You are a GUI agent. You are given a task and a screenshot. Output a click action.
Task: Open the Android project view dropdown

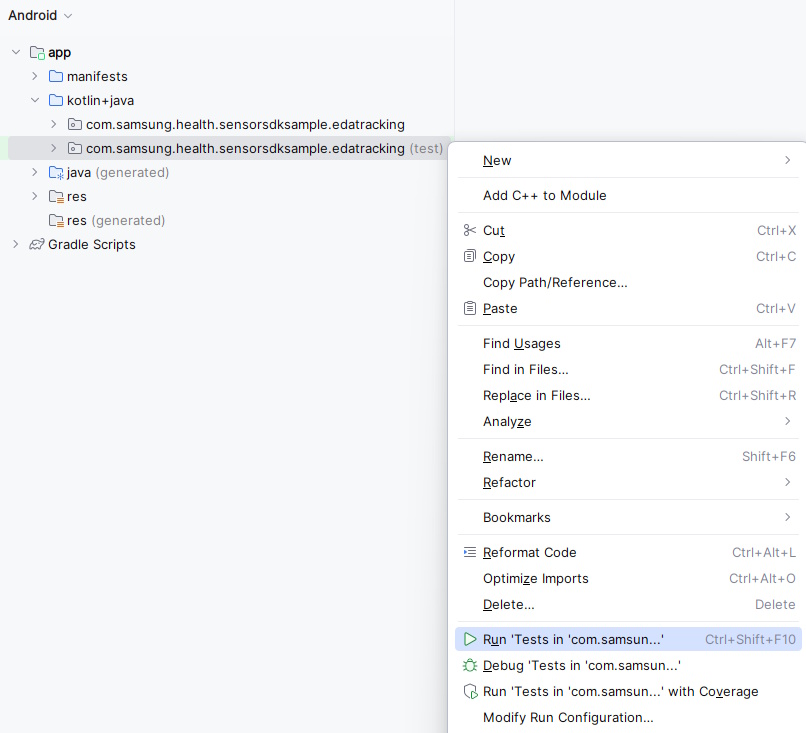40,16
